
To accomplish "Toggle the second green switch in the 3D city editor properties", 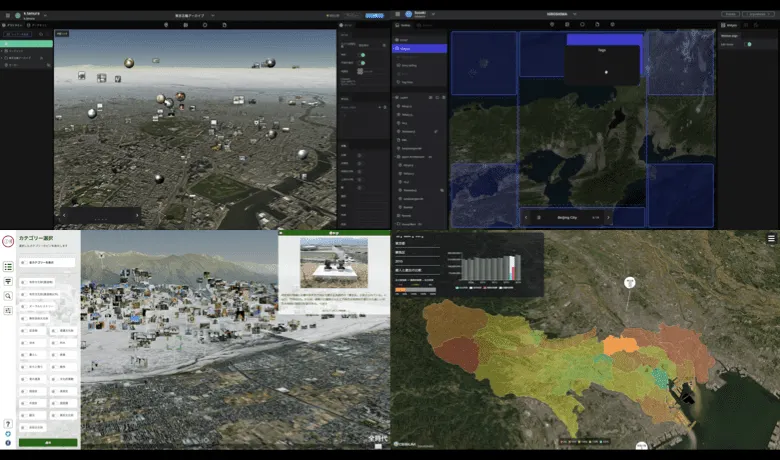I will pyautogui.click(x=362, y=63).
